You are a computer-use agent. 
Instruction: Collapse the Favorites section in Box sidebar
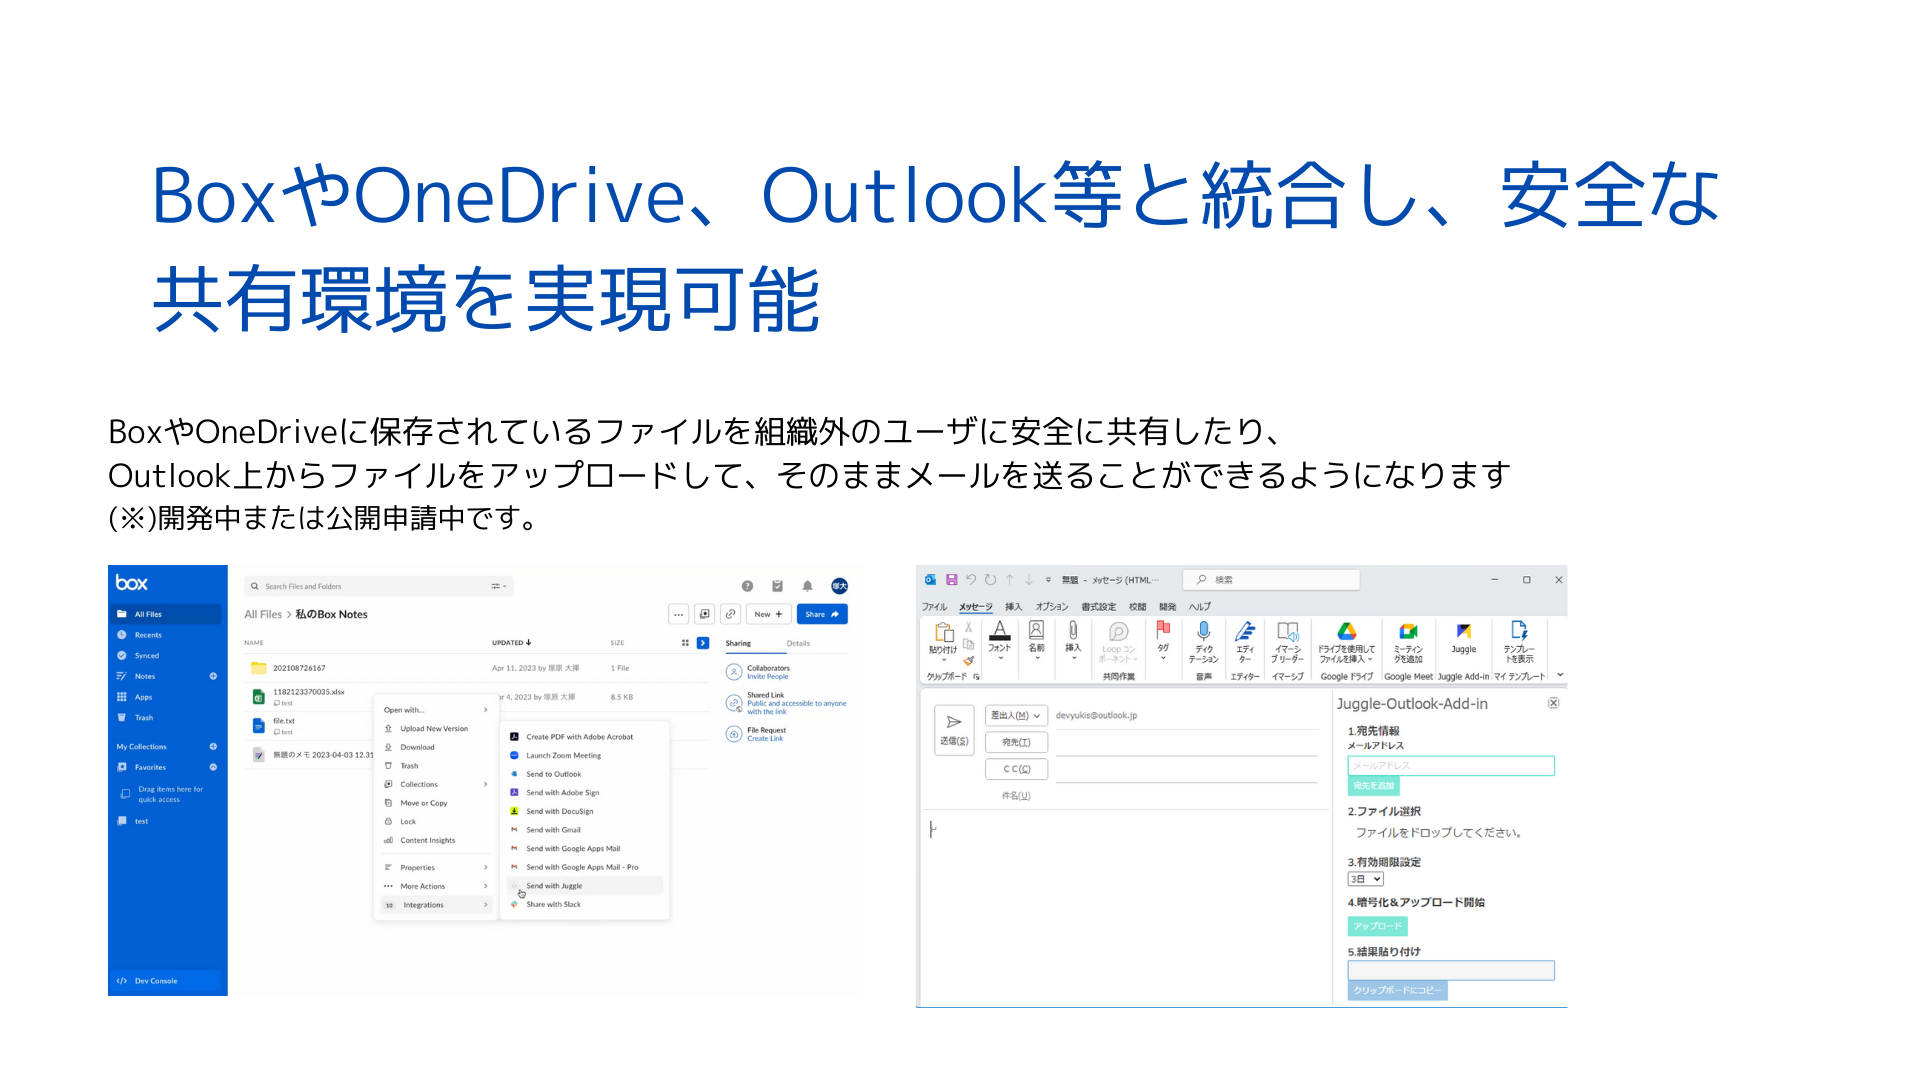(x=213, y=767)
